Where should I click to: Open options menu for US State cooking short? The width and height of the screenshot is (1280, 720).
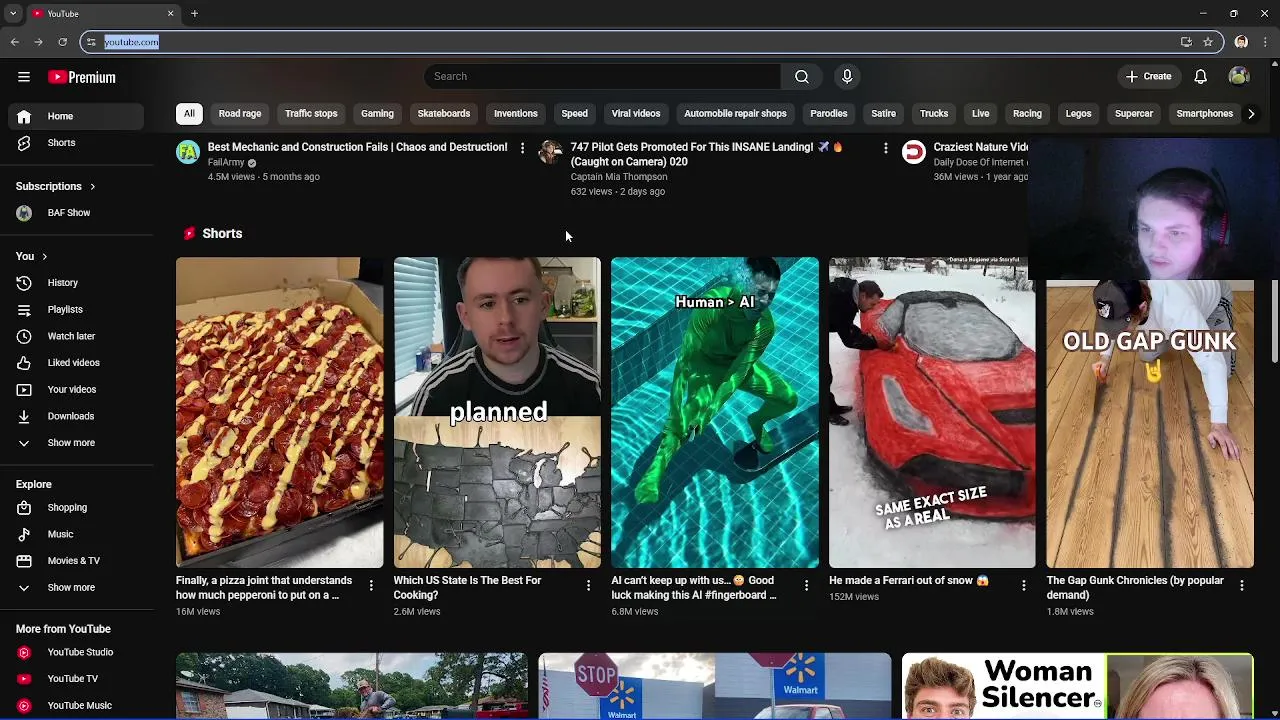tap(588, 585)
